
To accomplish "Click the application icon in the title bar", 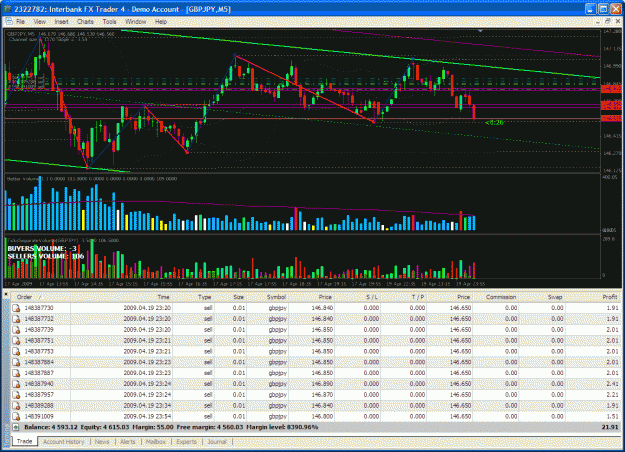I will pyautogui.click(x=8, y=9).
